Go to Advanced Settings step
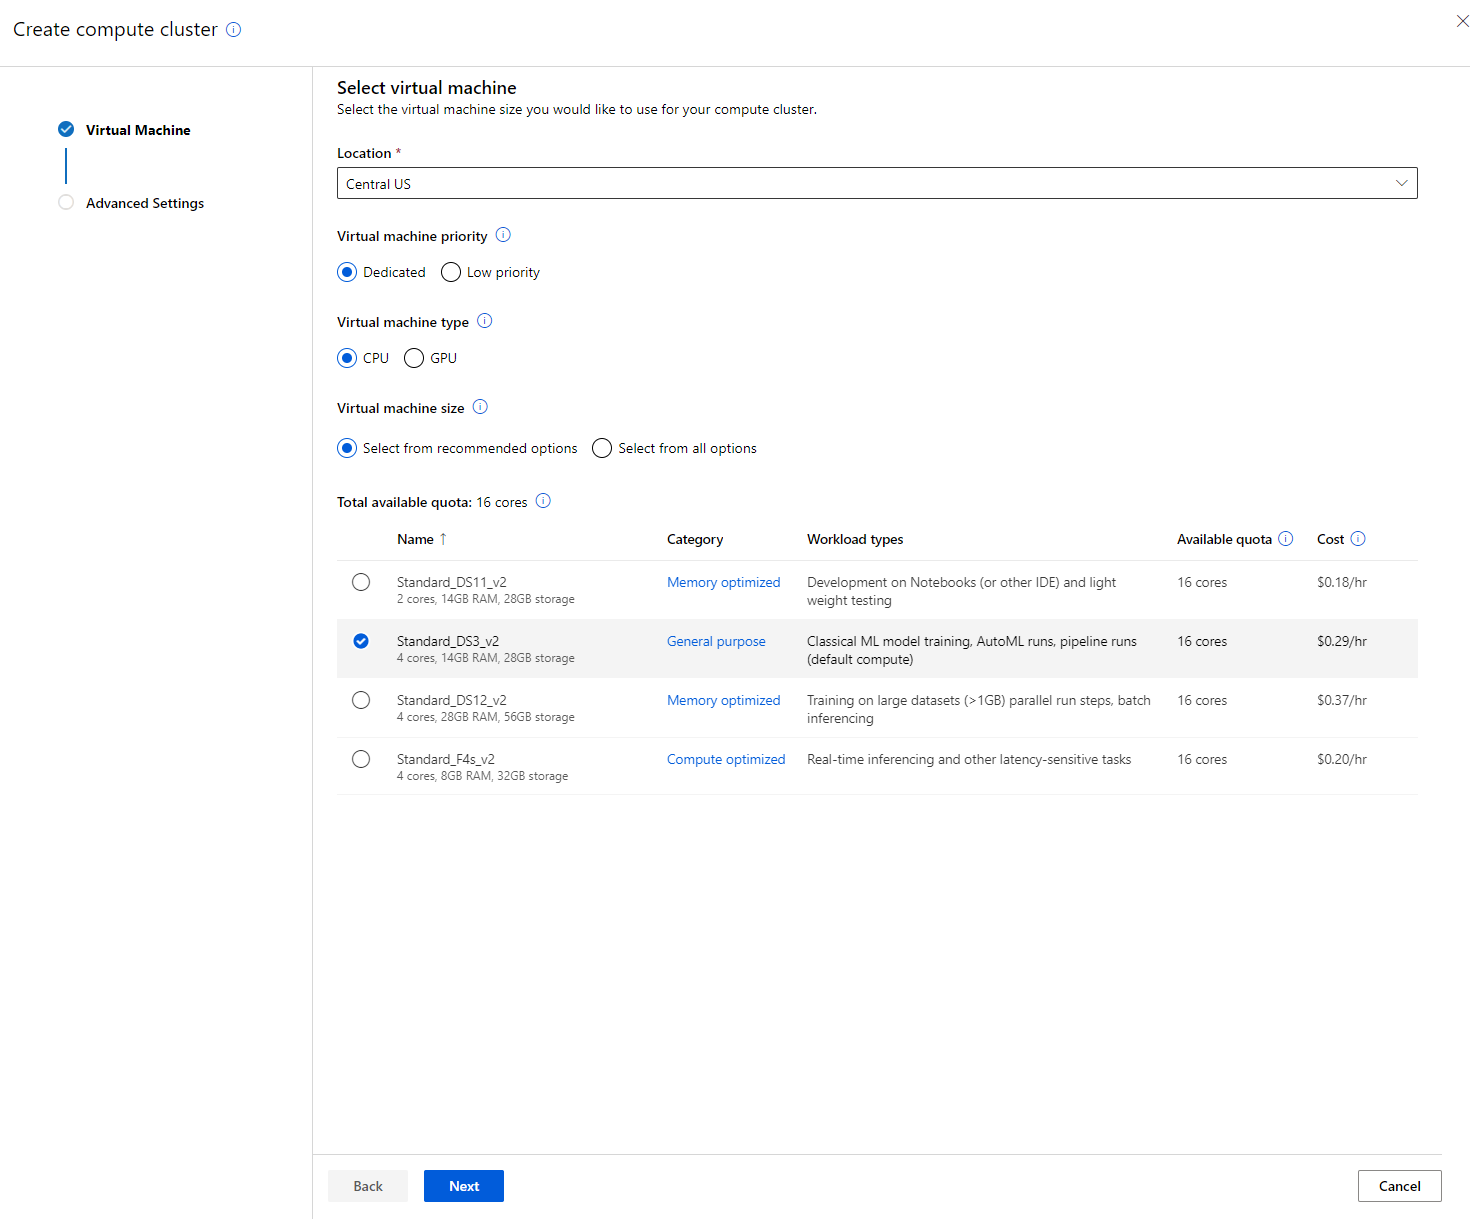 point(144,203)
